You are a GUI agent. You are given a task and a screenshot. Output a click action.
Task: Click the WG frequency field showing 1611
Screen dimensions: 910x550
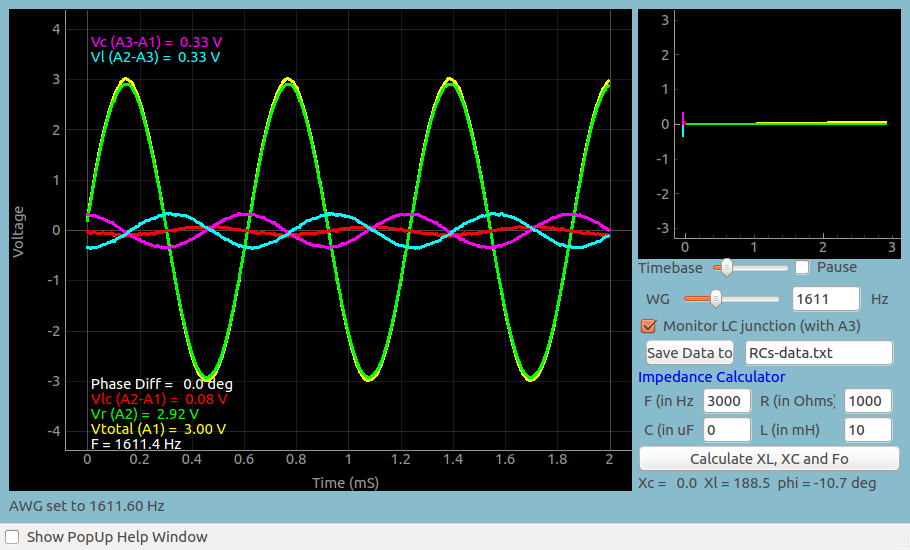(825, 299)
